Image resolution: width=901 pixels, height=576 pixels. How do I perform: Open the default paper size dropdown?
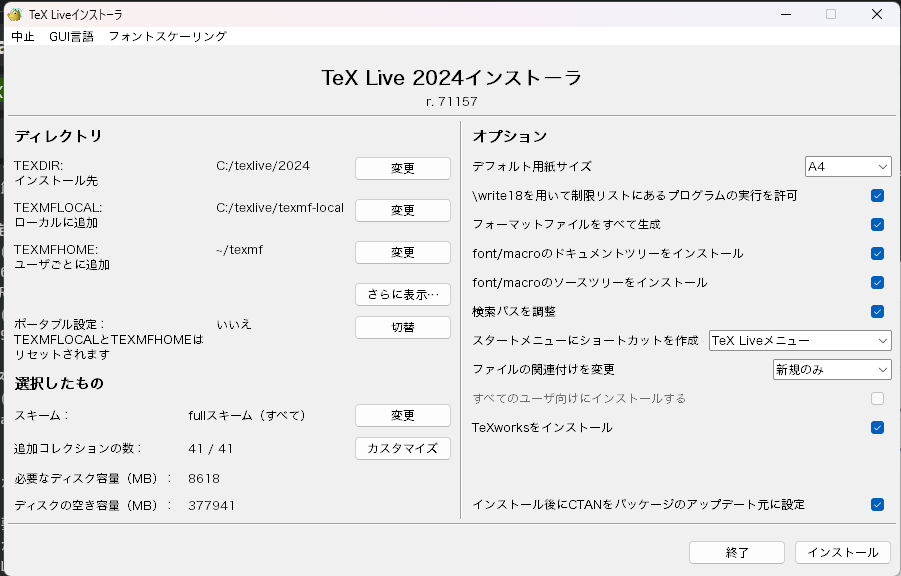[x=848, y=166]
